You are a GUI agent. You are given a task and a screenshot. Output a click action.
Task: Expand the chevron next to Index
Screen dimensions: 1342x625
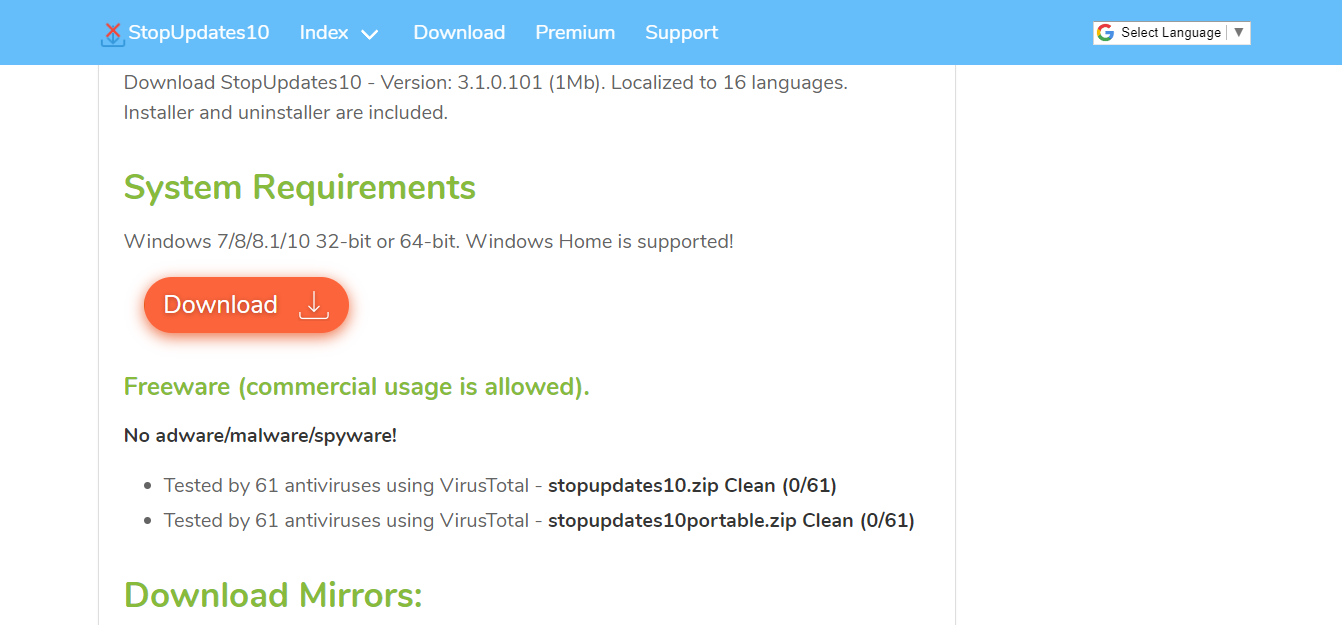(x=370, y=34)
